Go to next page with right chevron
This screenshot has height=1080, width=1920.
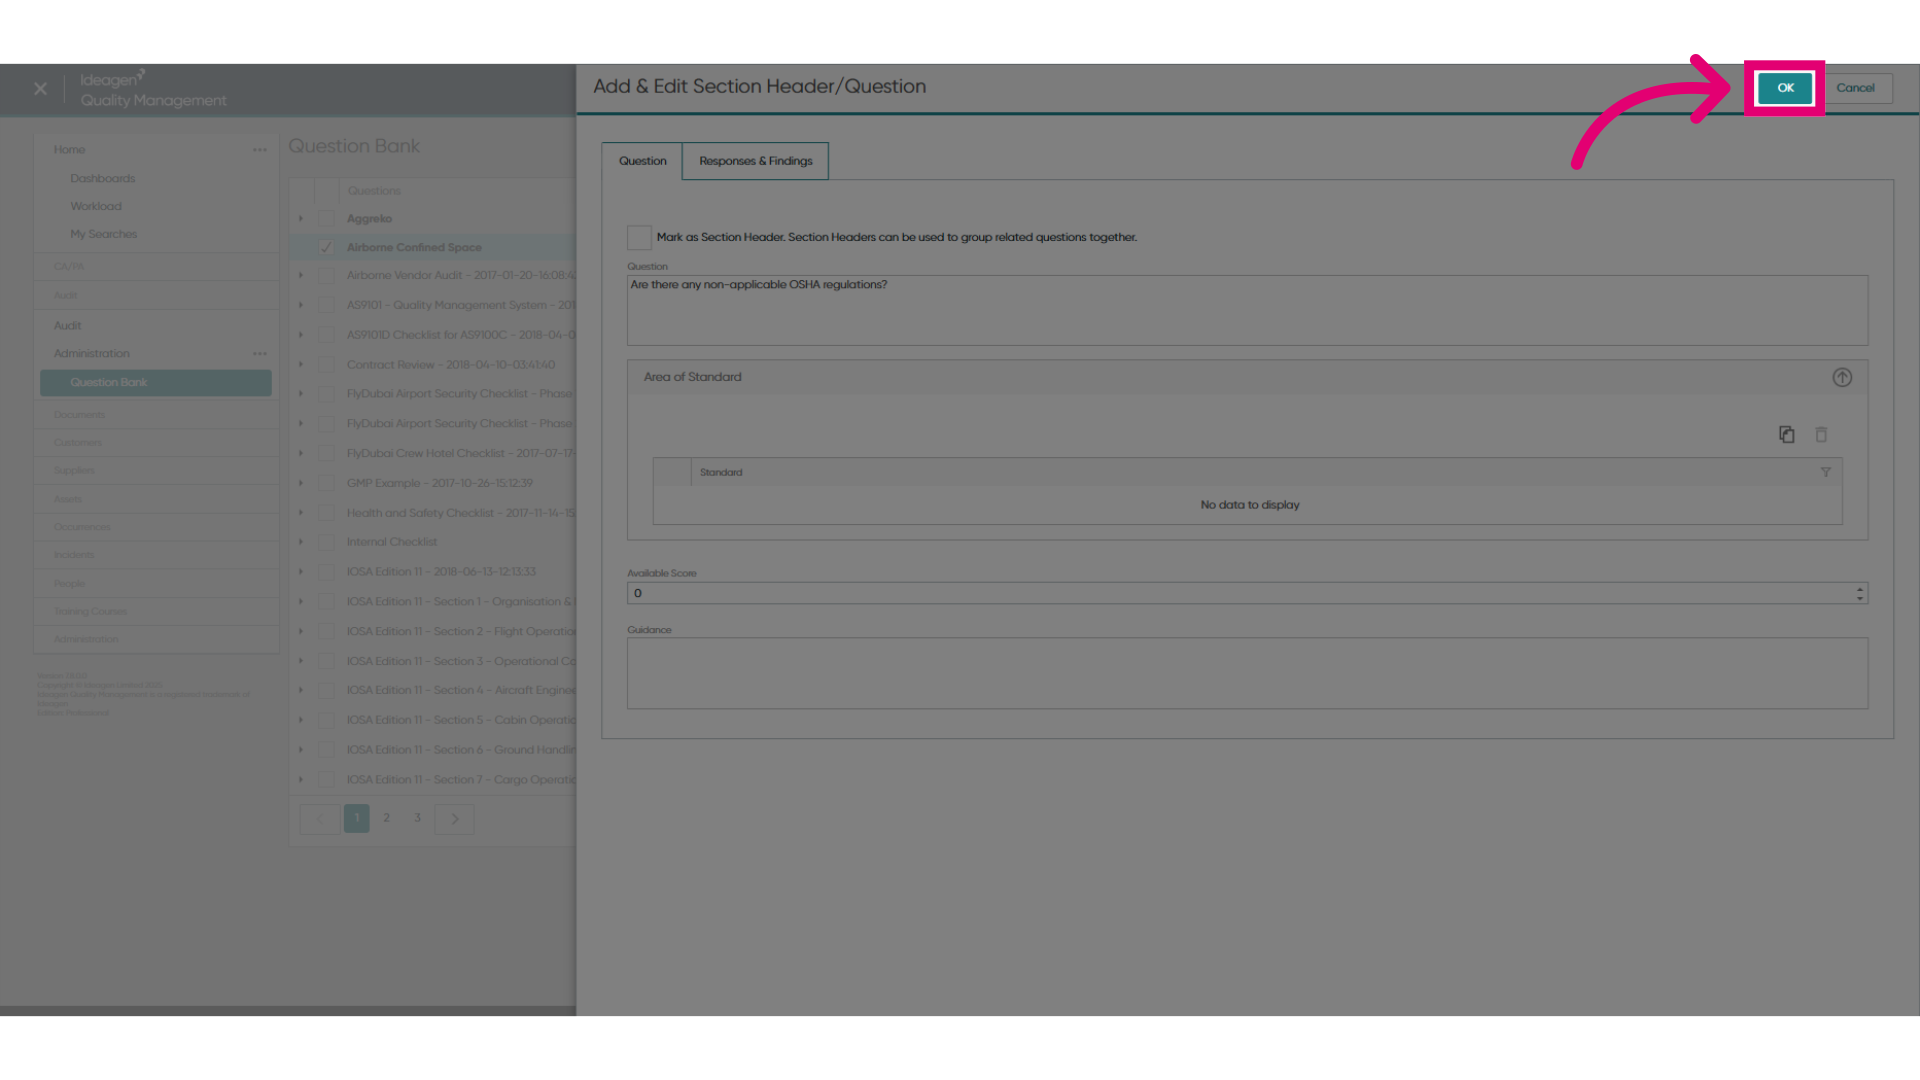pos(455,819)
